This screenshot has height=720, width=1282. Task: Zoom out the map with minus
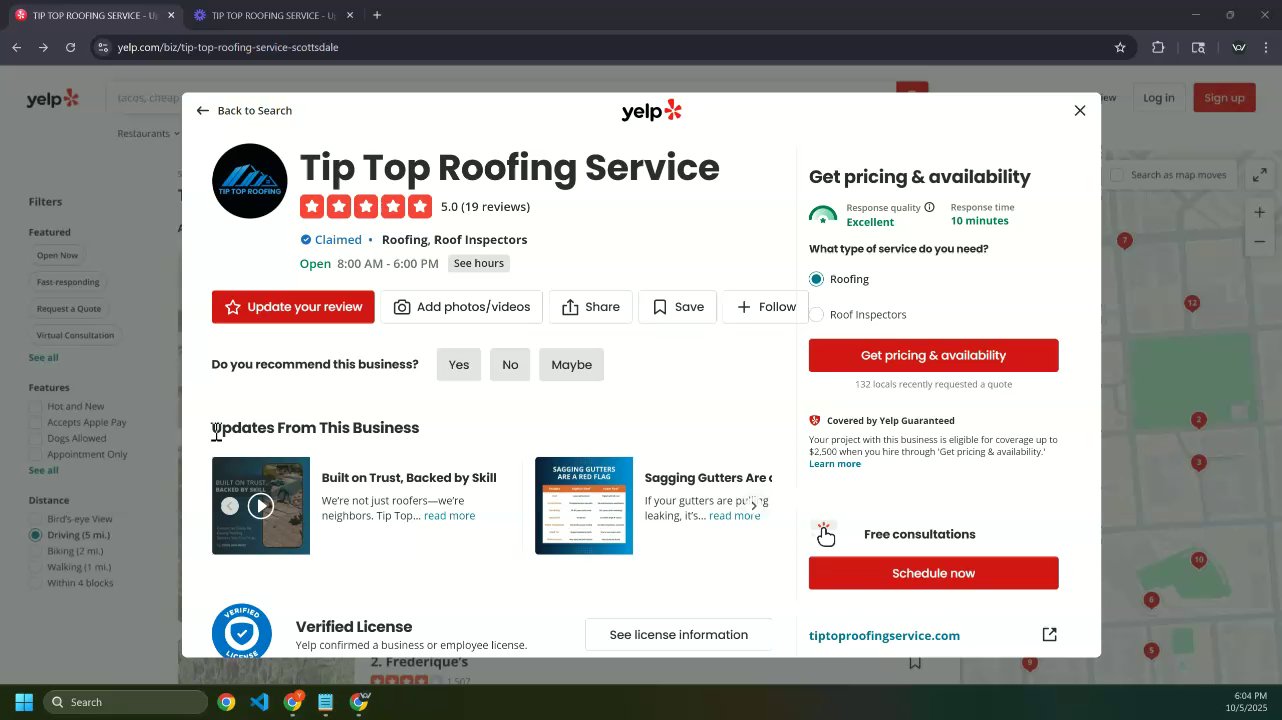click(x=1260, y=242)
